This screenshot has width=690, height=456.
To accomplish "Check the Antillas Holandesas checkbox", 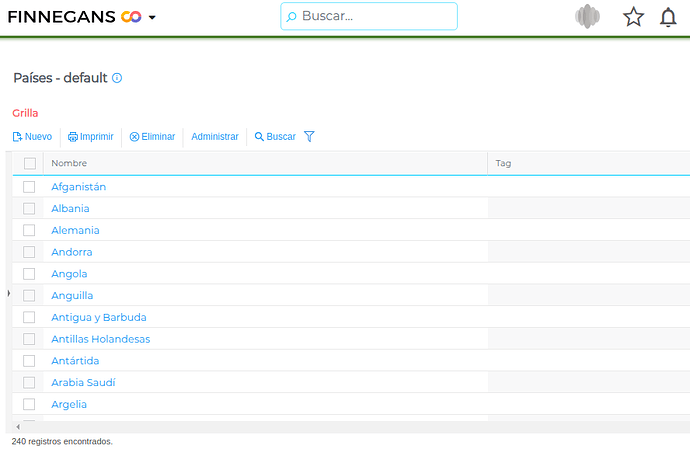I will click(29, 339).
